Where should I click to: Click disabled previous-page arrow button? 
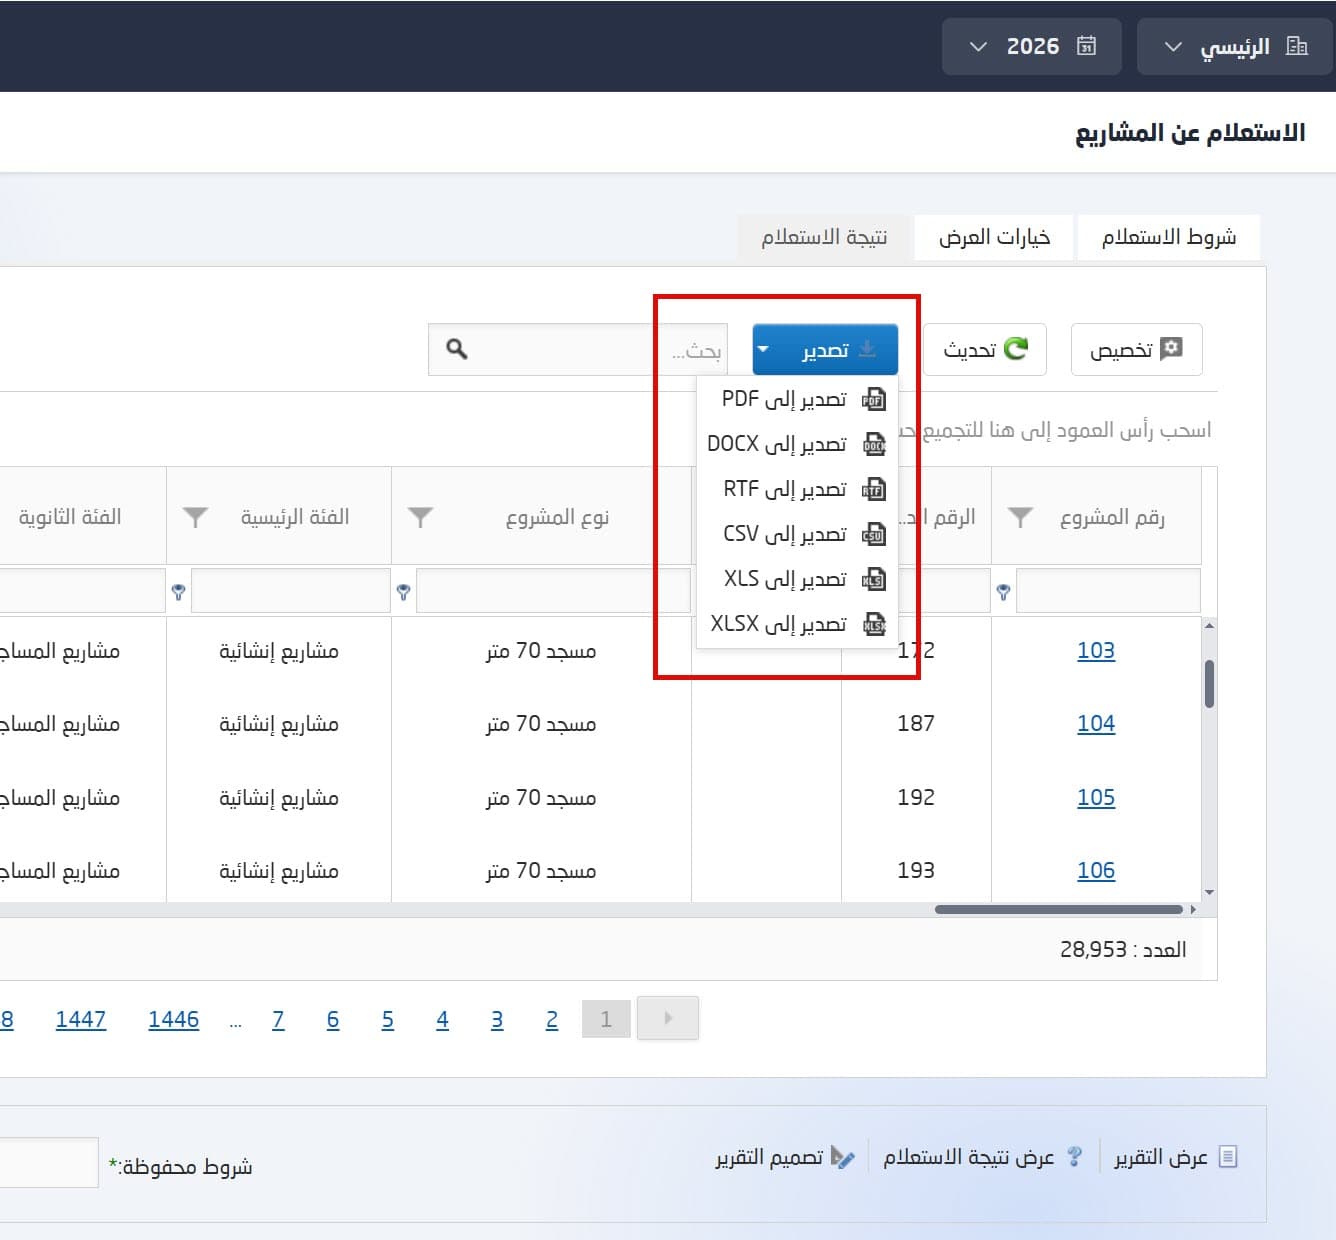[667, 1018]
